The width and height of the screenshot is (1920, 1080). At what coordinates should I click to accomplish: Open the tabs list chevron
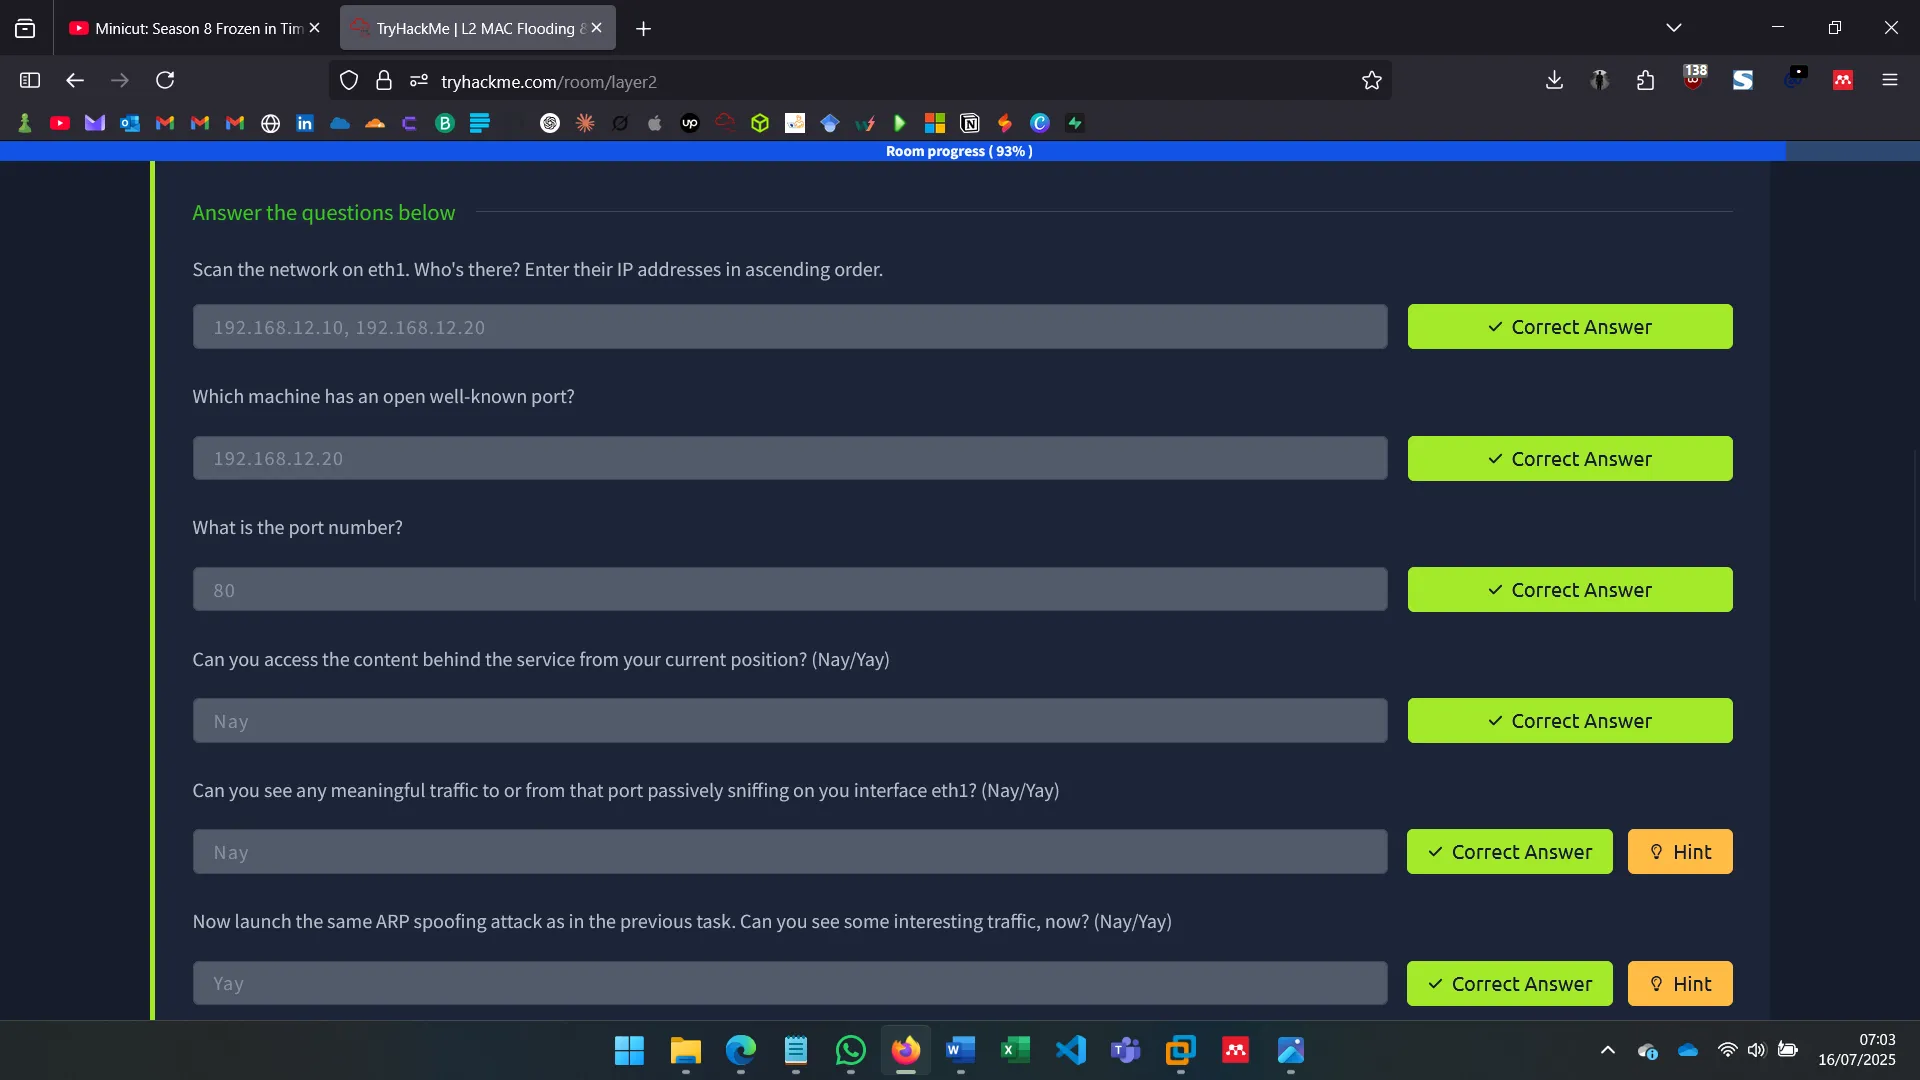1675,27
